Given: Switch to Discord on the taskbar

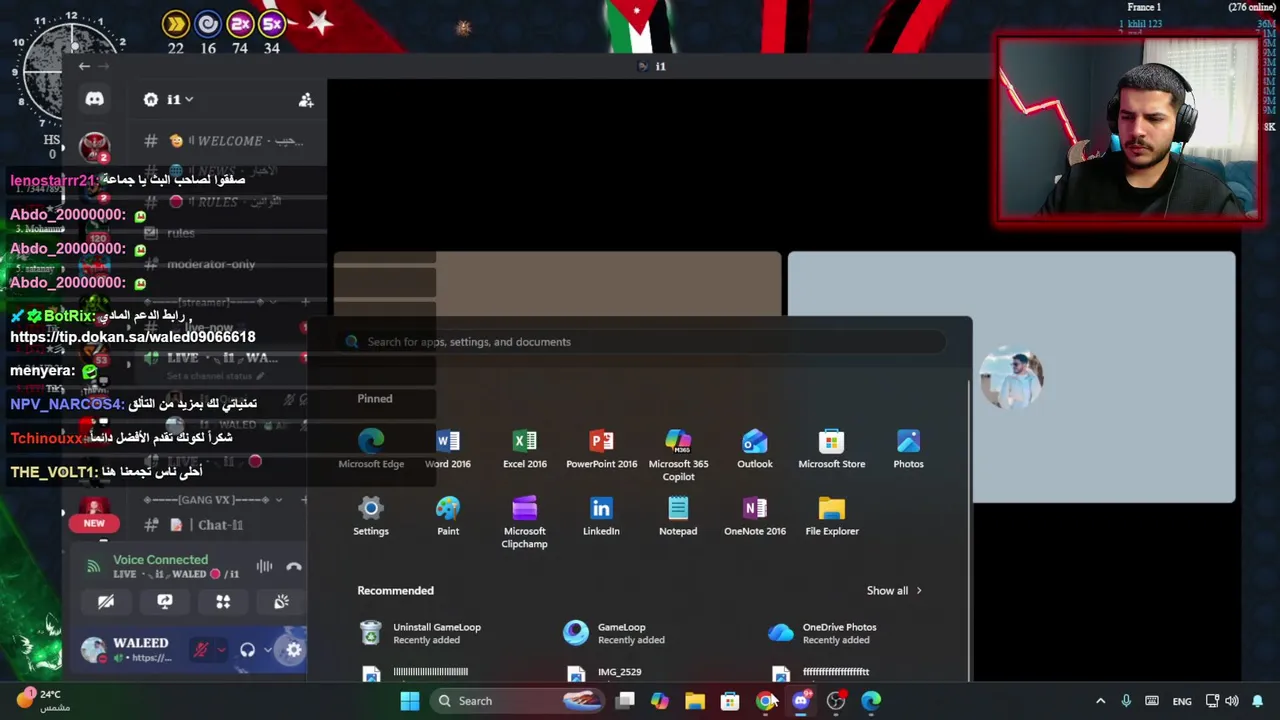Looking at the screenshot, I should (x=801, y=701).
